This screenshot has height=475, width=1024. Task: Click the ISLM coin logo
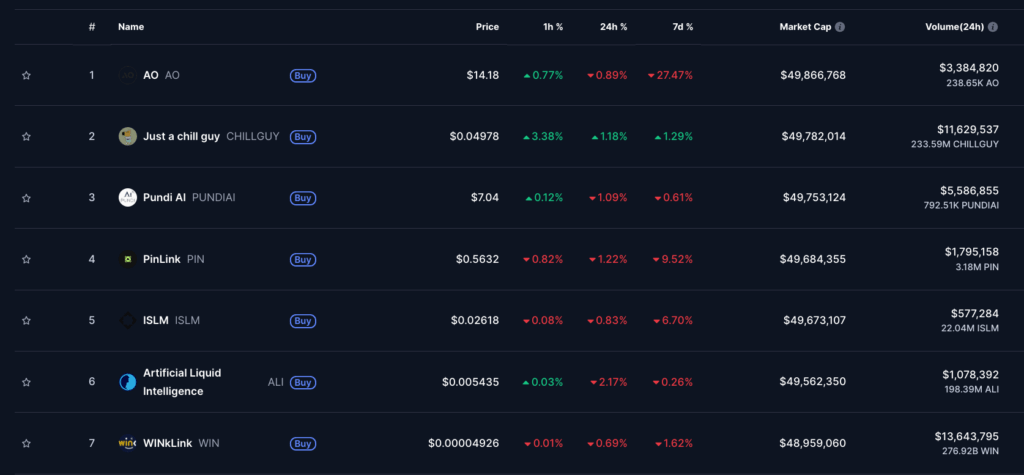click(127, 321)
